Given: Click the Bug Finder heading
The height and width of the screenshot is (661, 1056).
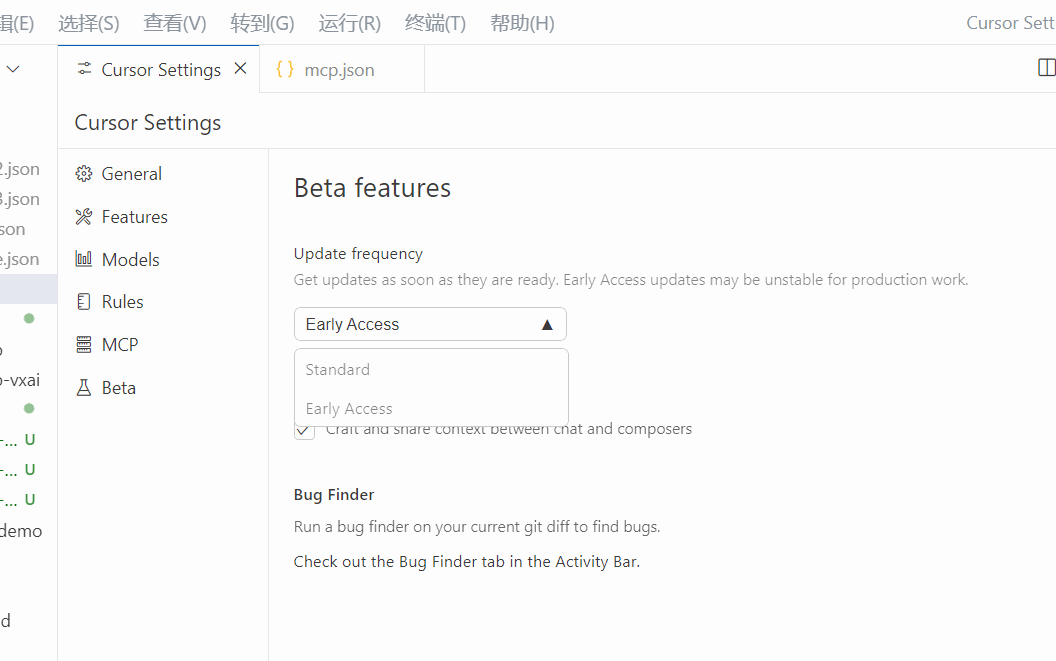Looking at the screenshot, I should coord(334,495).
